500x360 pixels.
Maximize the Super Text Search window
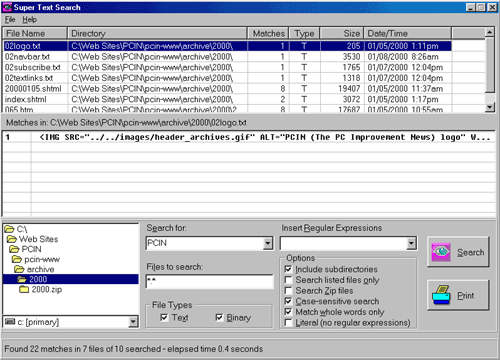click(481, 7)
